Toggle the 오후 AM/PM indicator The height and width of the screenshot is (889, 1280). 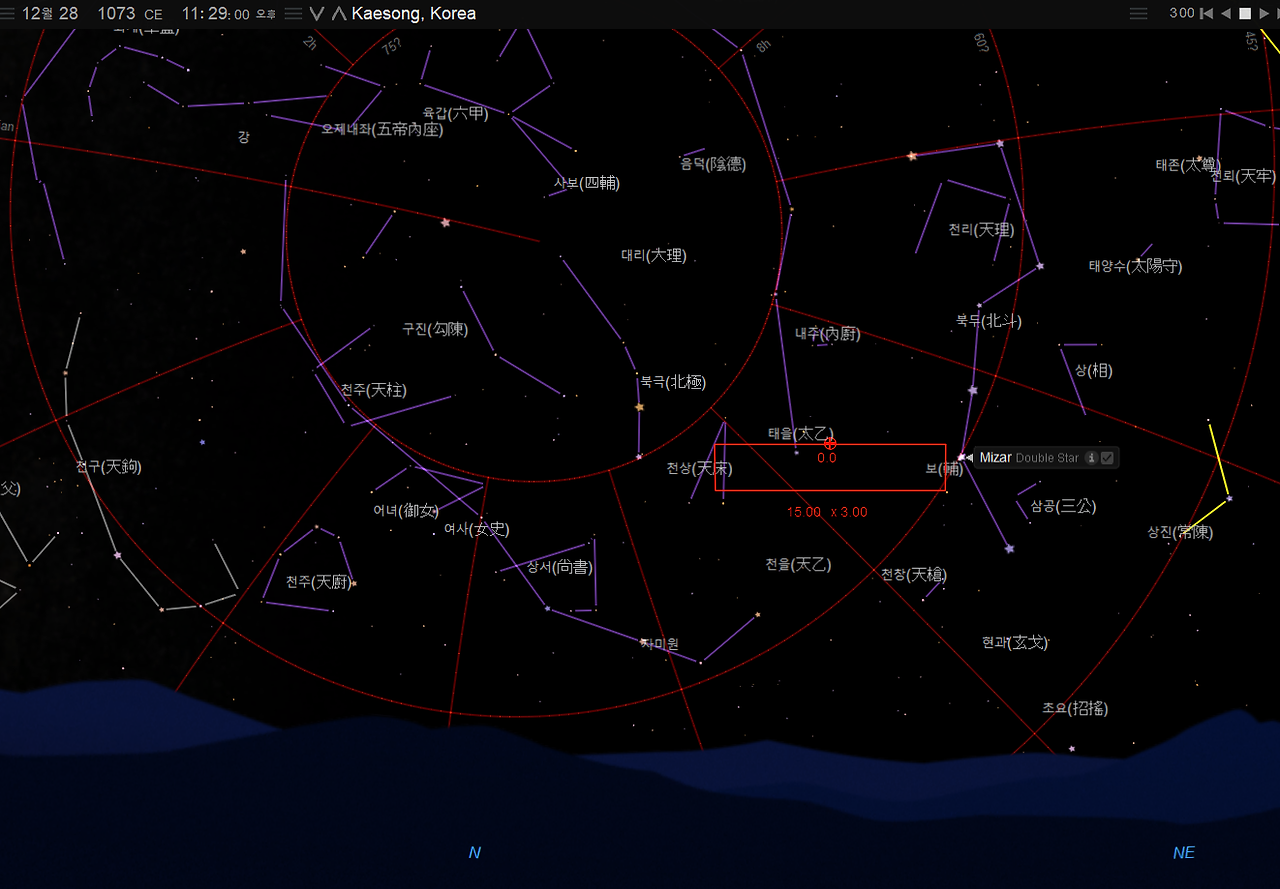pos(266,14)
